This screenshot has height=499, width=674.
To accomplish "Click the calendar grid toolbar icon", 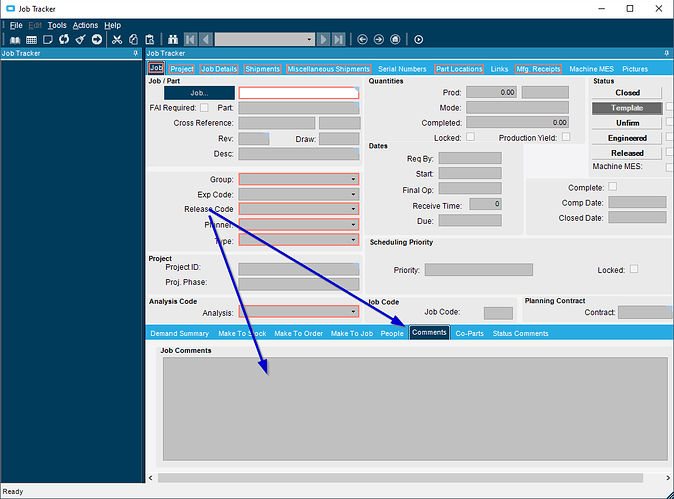I will click(31, 40).
